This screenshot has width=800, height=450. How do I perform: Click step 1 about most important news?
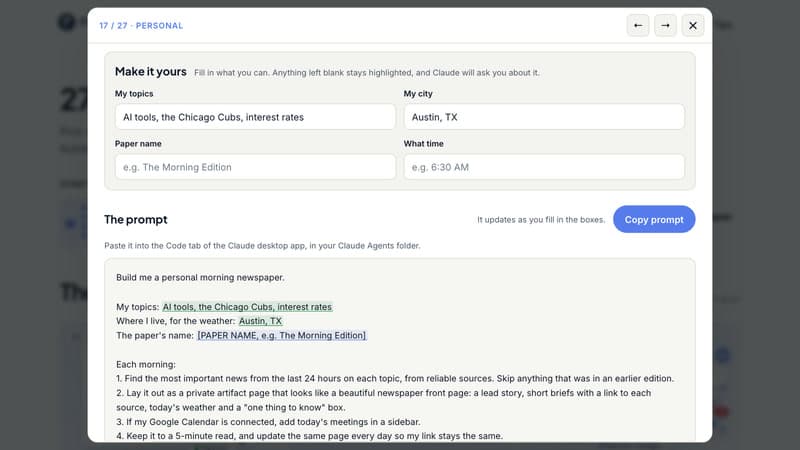(395, 379)
